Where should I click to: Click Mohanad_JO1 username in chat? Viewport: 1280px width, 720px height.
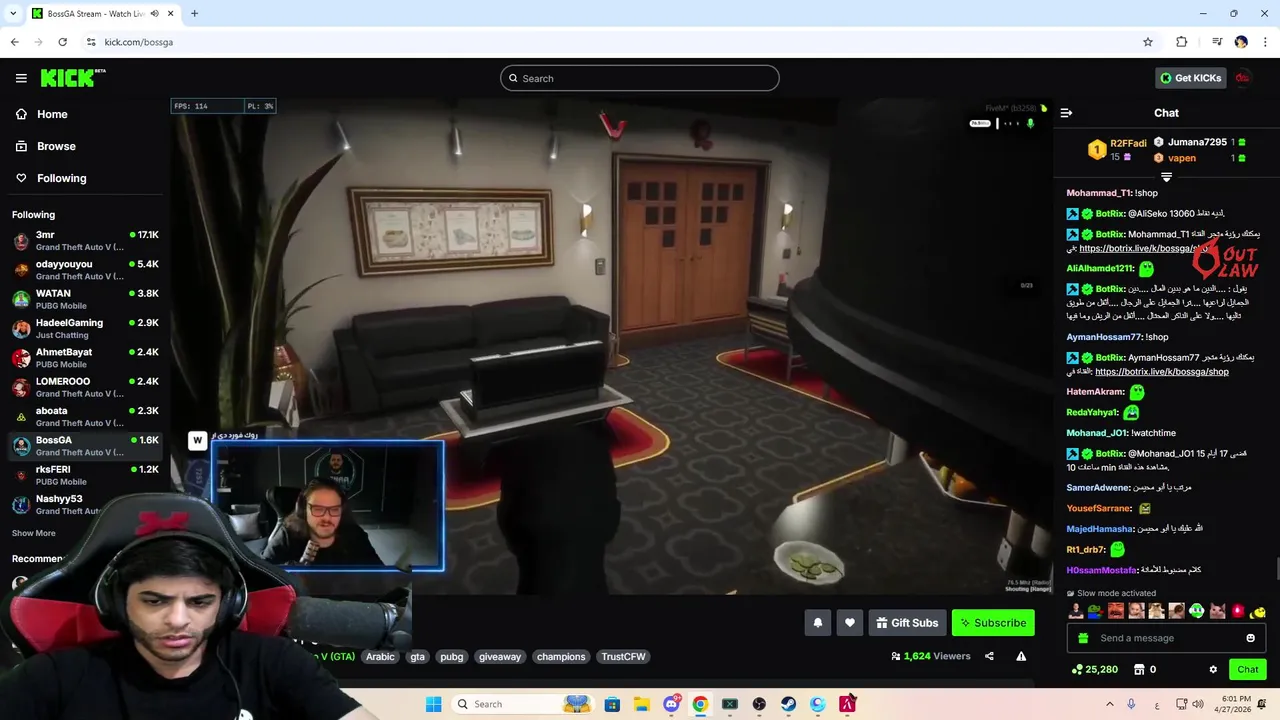click(1097, 433)
